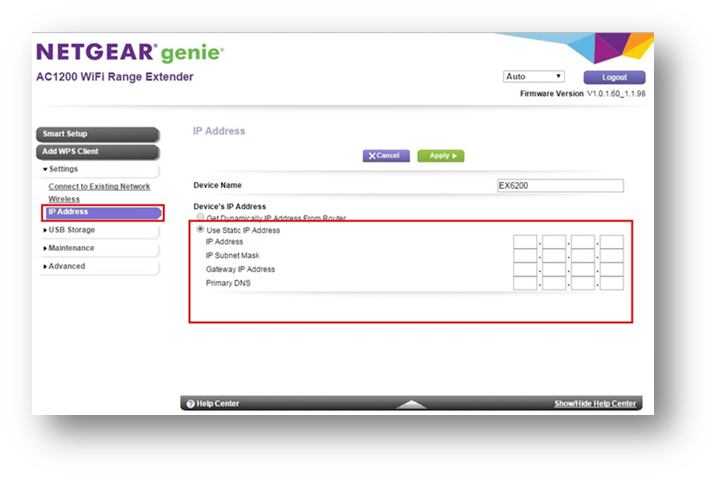Open the Wireless settings link
719x480 pixels.
64,199
